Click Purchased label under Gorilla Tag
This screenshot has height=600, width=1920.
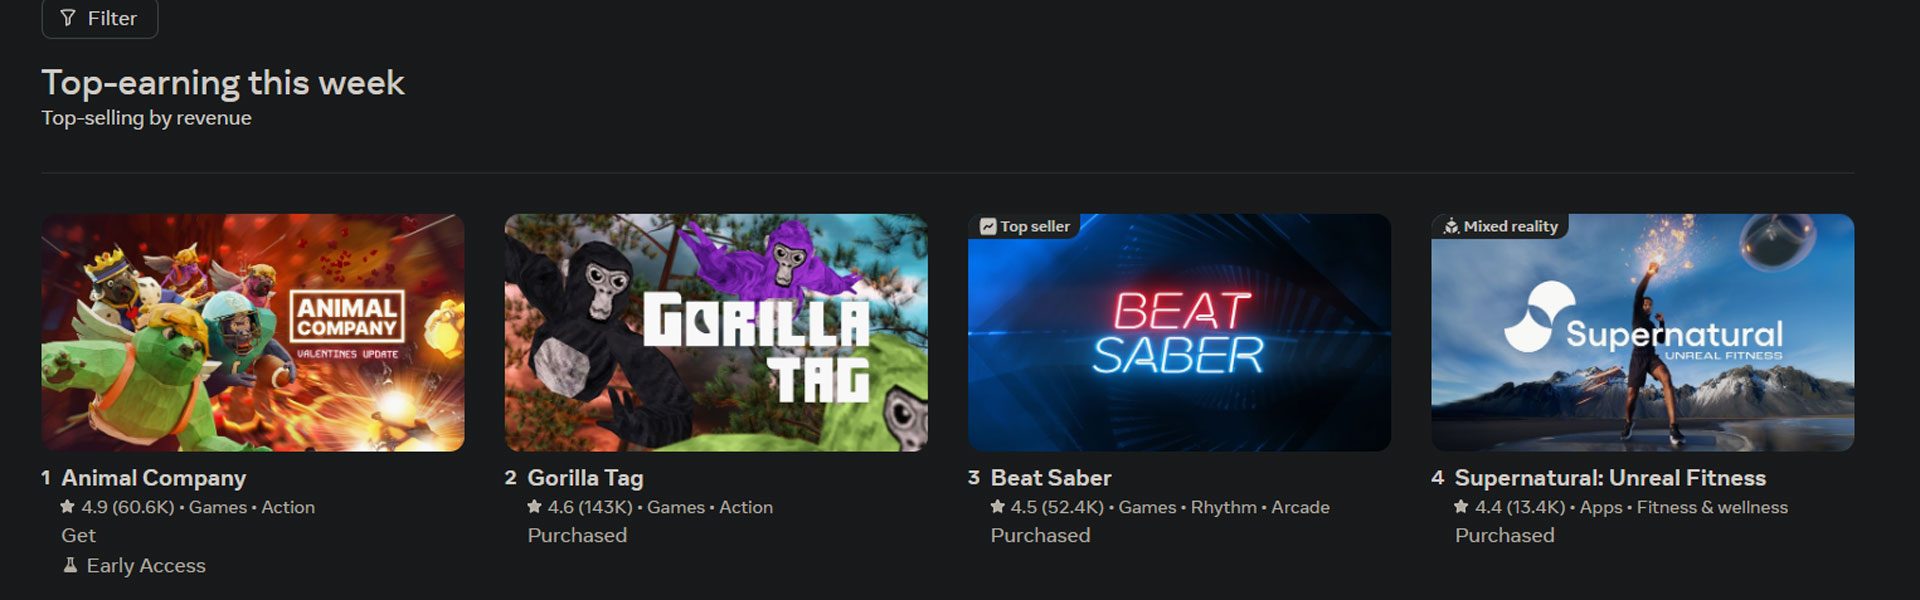[x=577, y=535]
